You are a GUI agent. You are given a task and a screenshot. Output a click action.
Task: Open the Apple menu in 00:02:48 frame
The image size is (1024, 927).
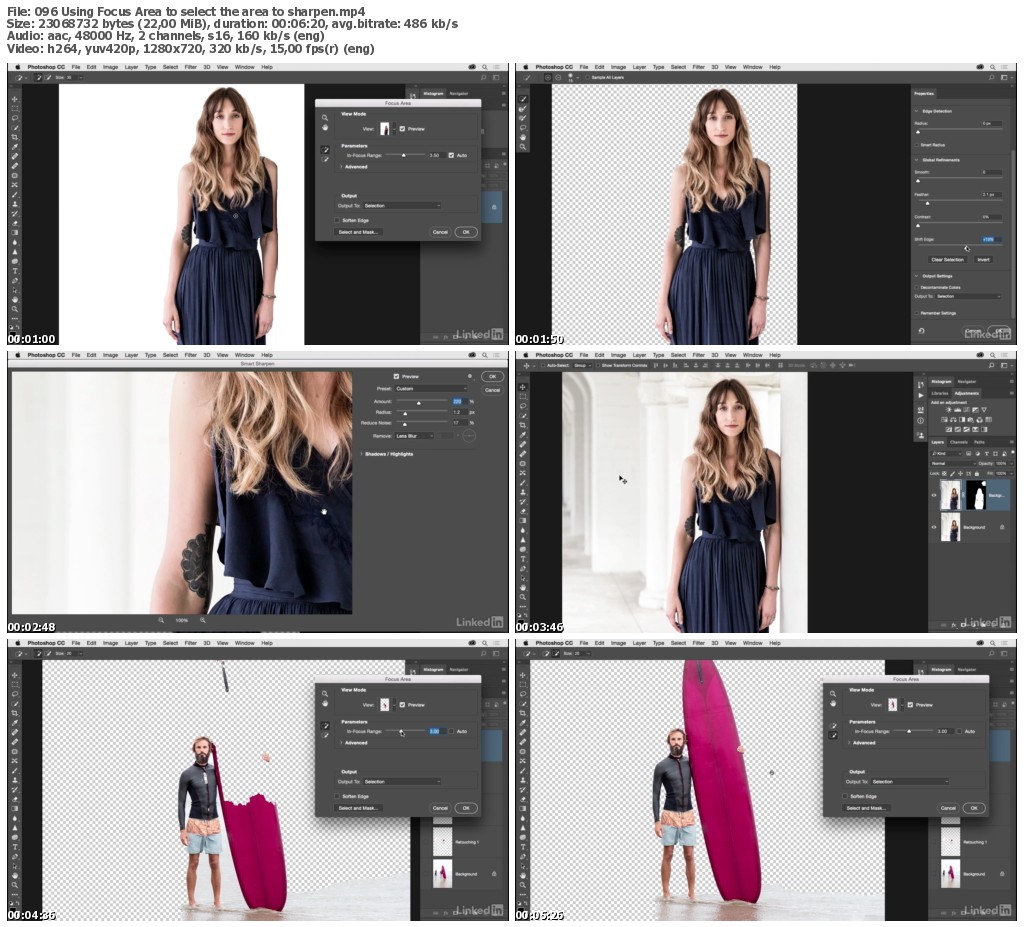[x=18, y=355]
